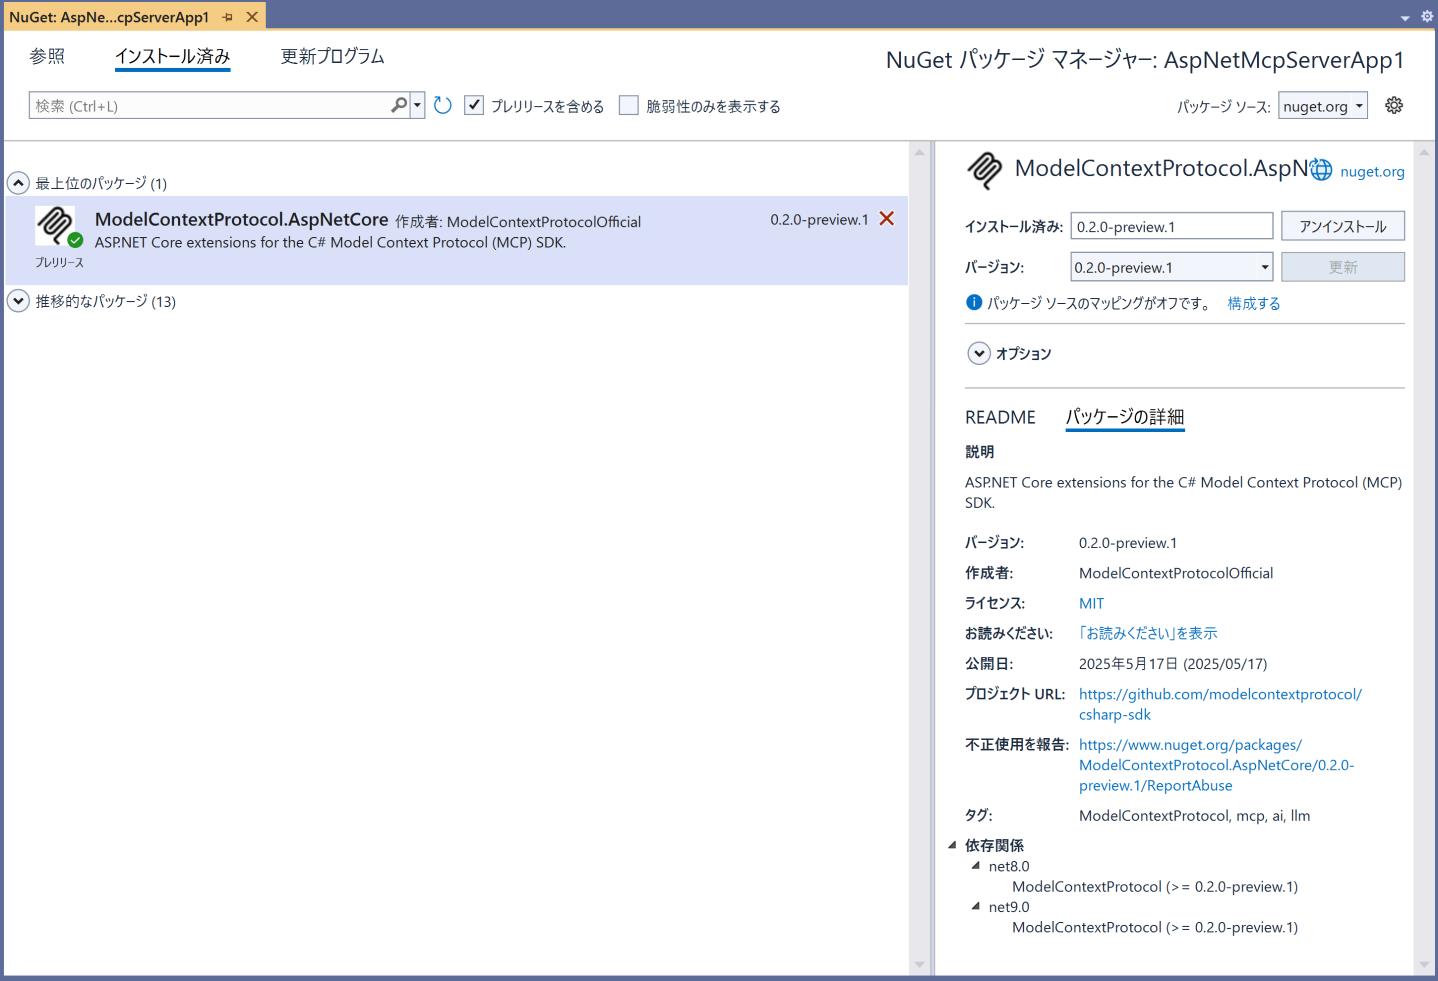Click details pane scrollbar down arrow
This screenshot has height=981, width=1438.
(1425, 965)
